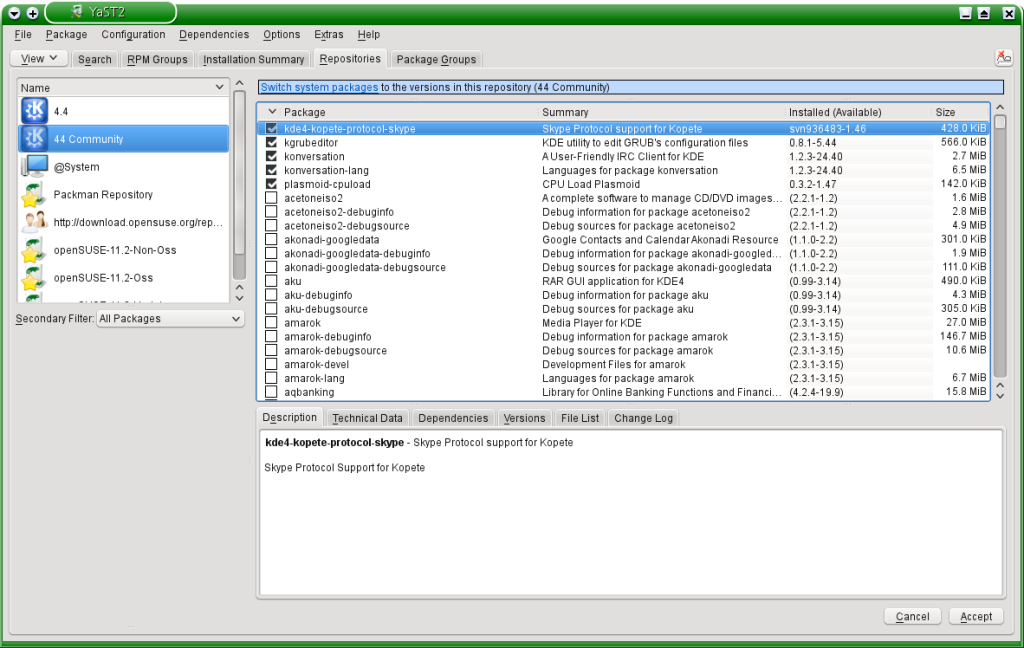
Task: Open the Configuration menu
Action: [133, 34]
